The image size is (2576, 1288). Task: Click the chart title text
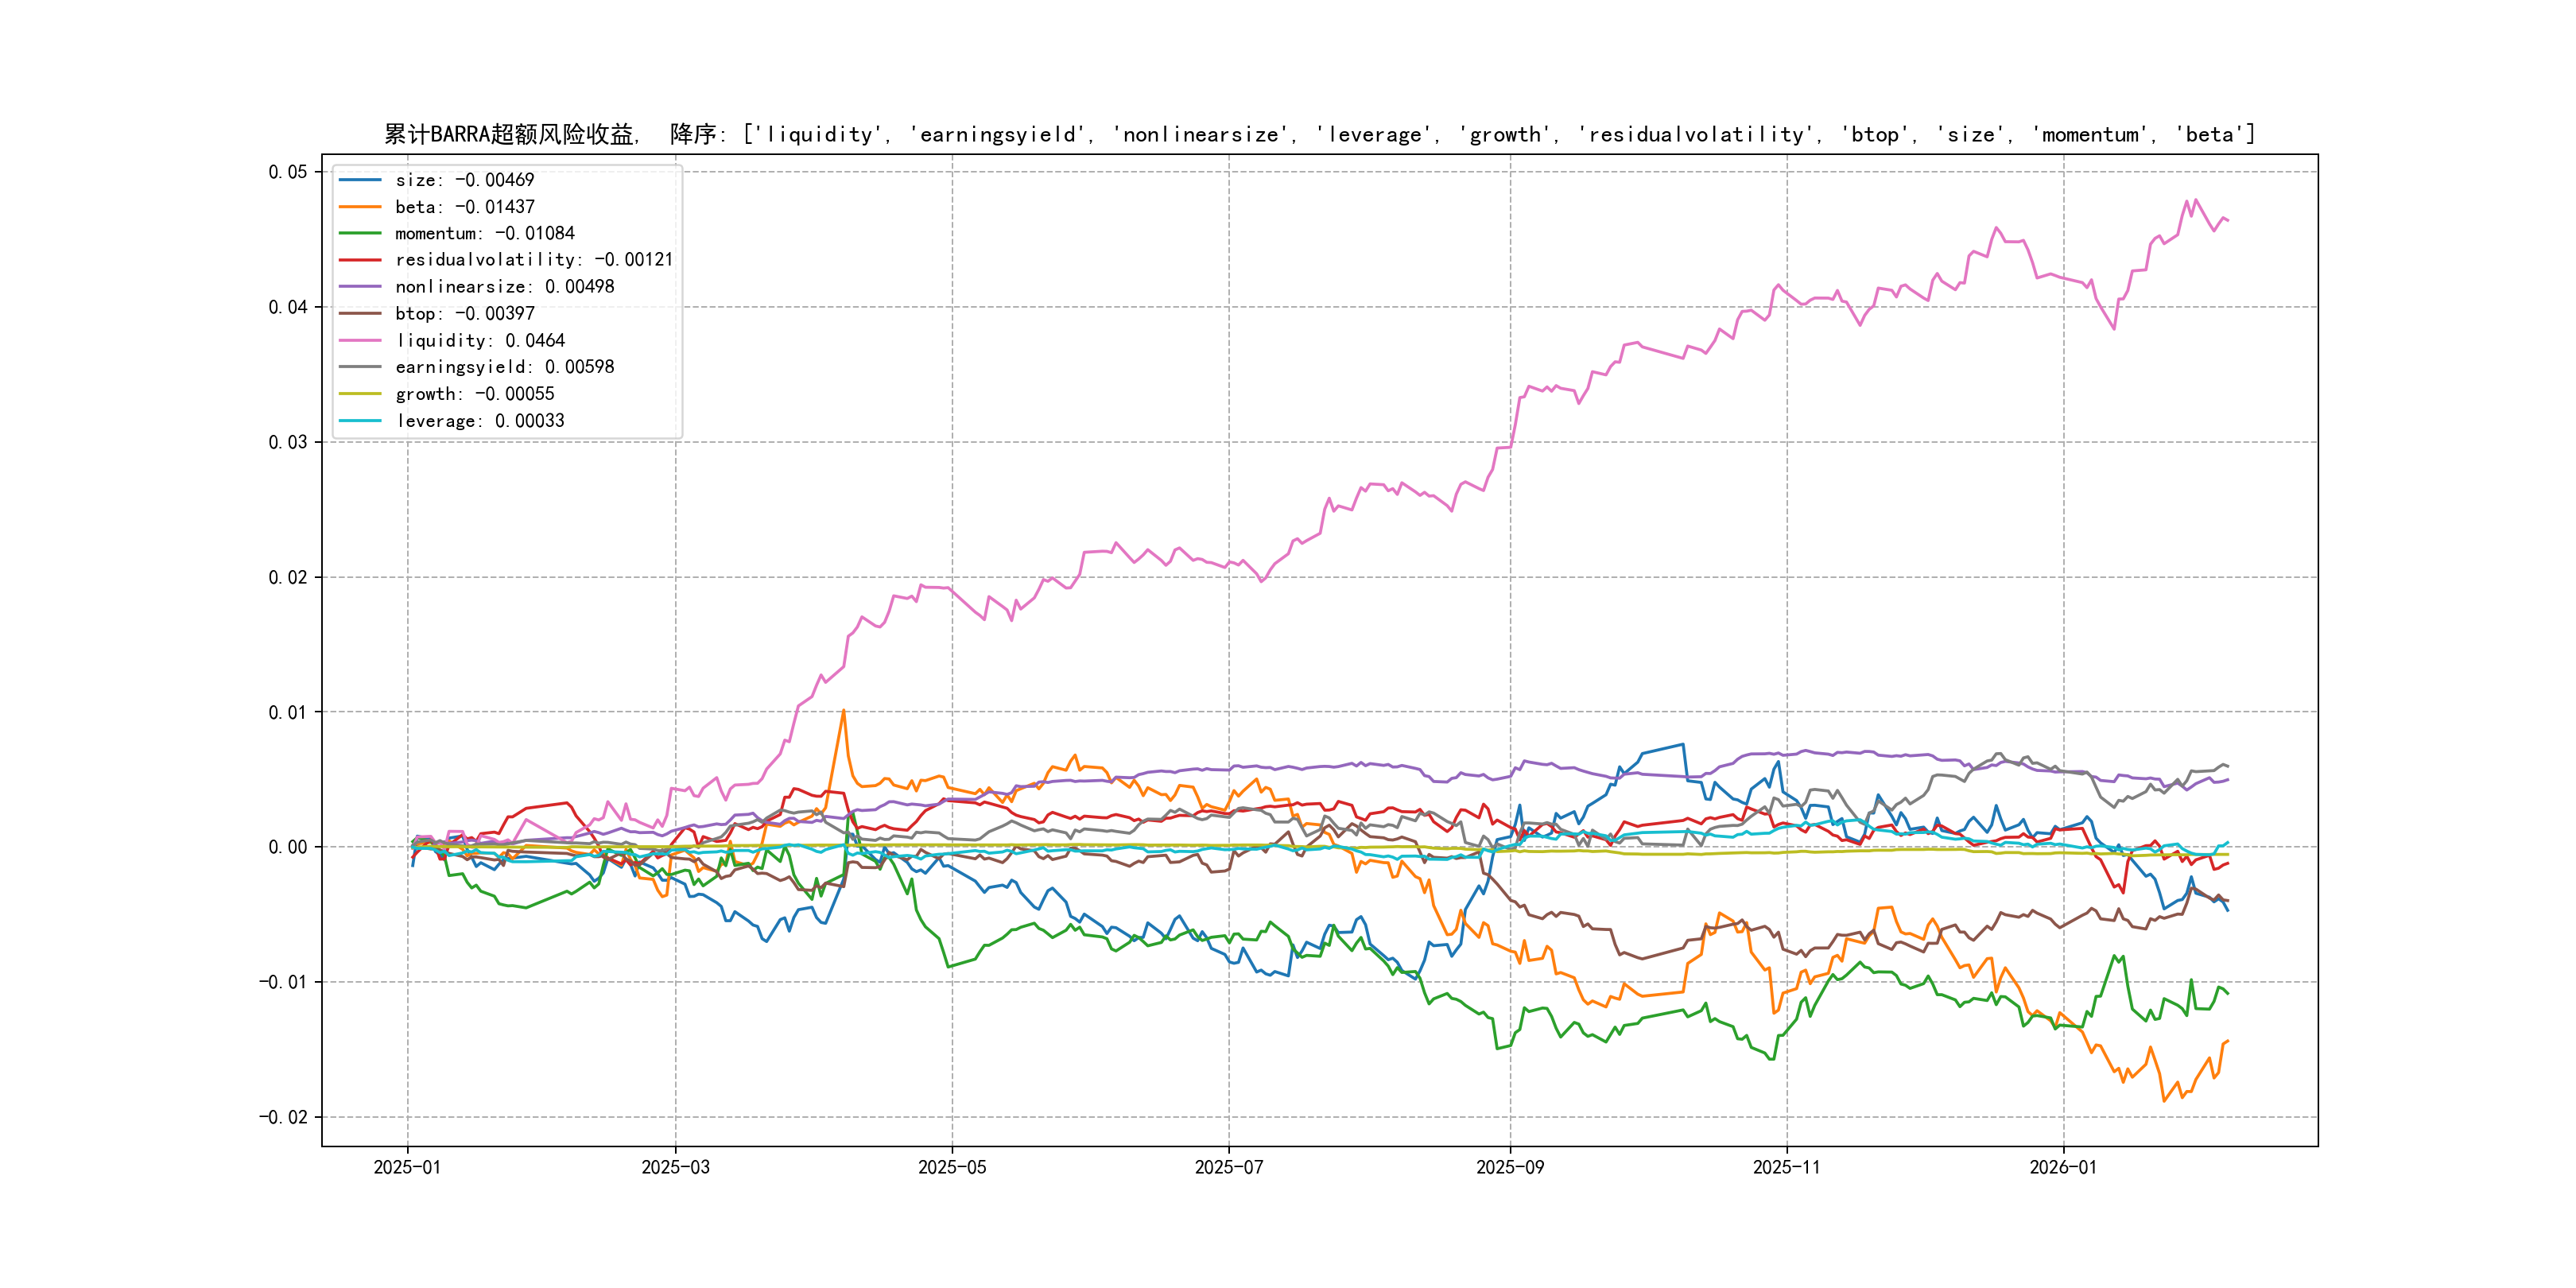tap(1319, 134)
